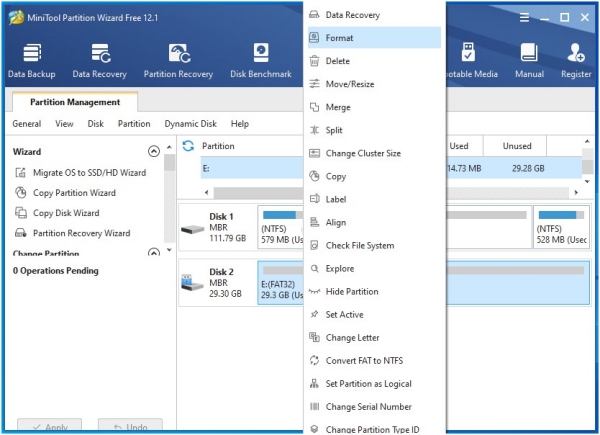This screenshot has width=600, height=435.
Task: Select Disk 1 NTFS 528 MB partition block
Action: [x=561, y=227]
